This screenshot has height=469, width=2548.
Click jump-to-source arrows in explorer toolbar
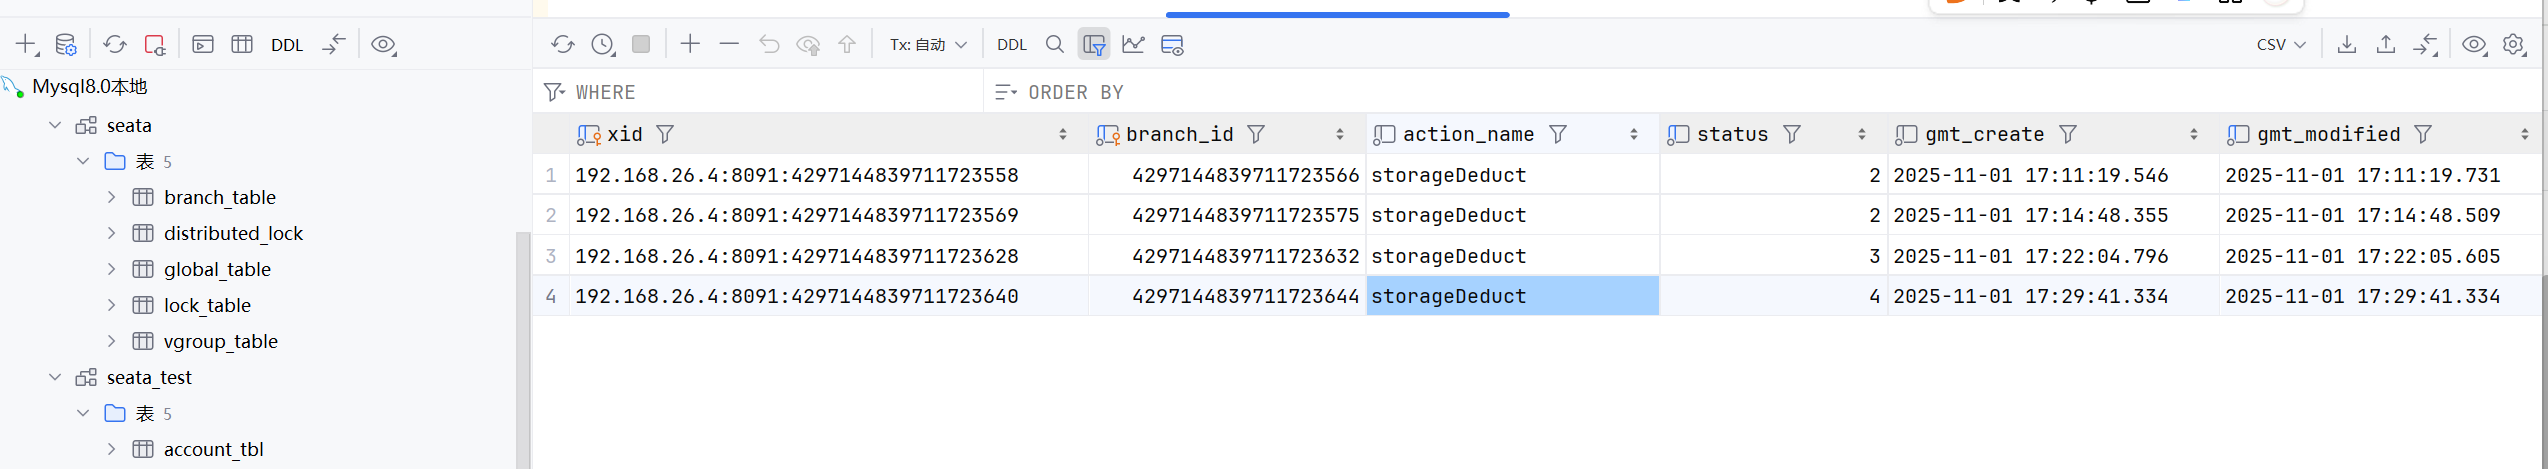click(334, 45)
